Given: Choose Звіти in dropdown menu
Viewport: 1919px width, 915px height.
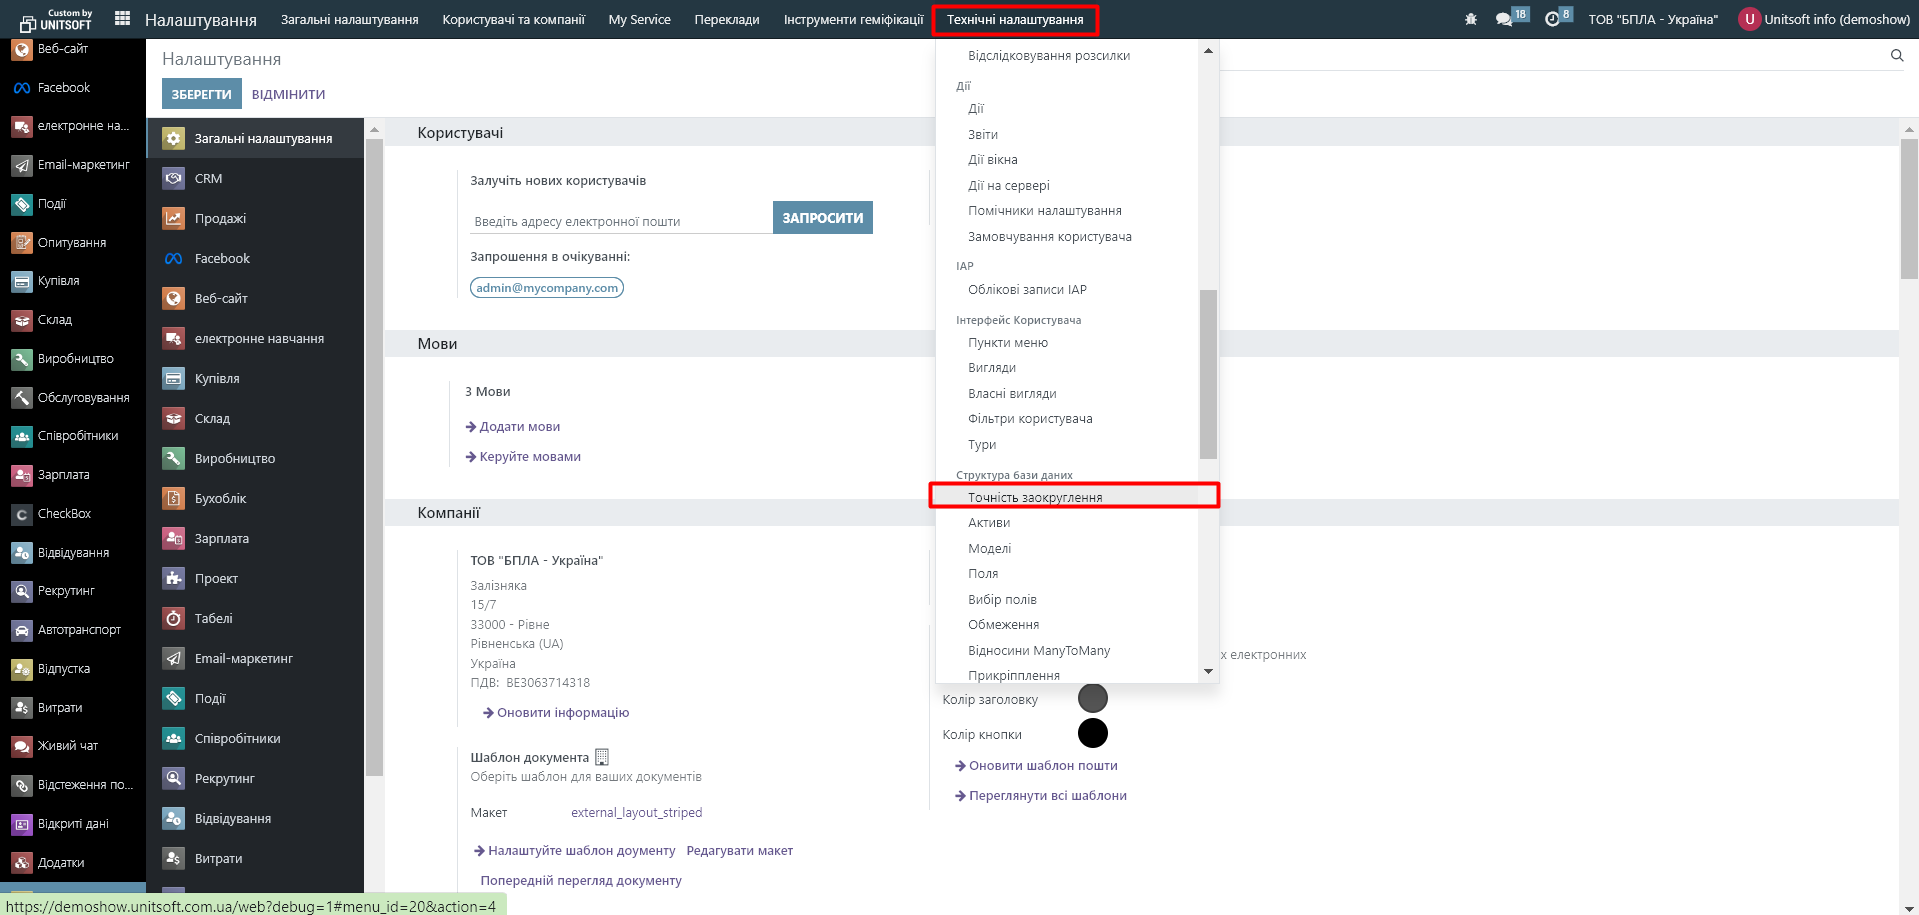Looking at the screenshot, I should click(x=1067, y=134).
